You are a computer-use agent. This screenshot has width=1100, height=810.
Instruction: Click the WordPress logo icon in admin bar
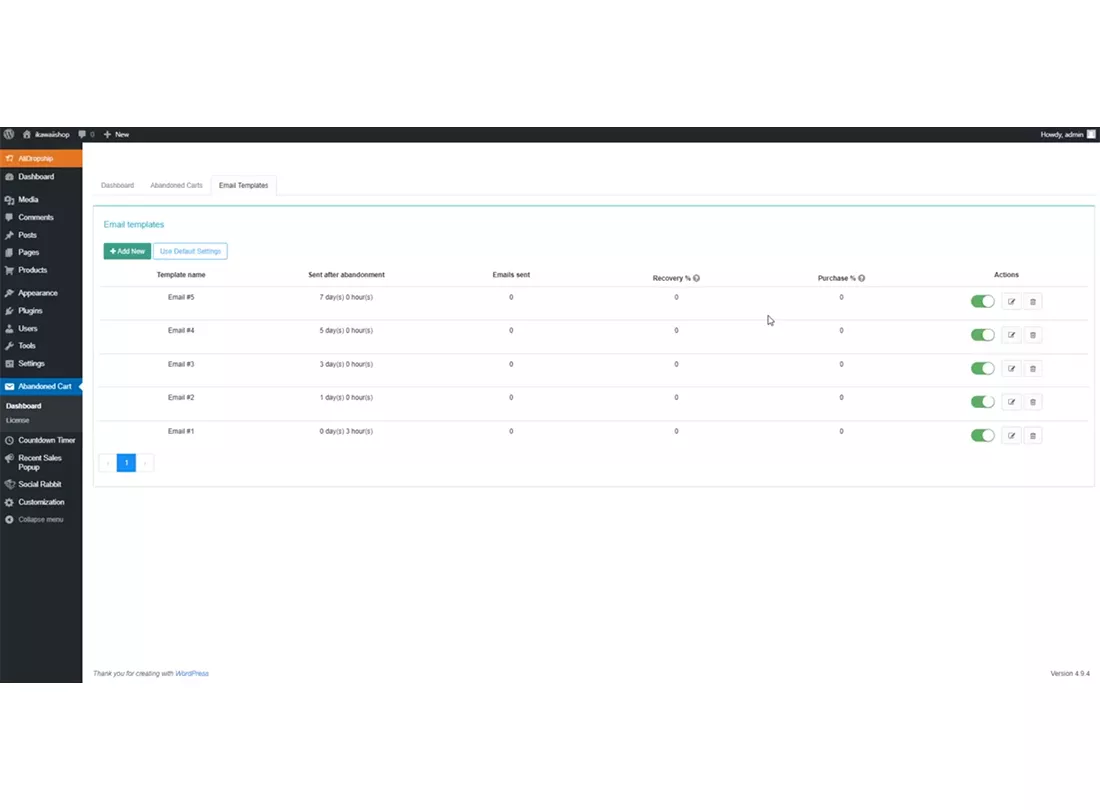pos(8,134)
